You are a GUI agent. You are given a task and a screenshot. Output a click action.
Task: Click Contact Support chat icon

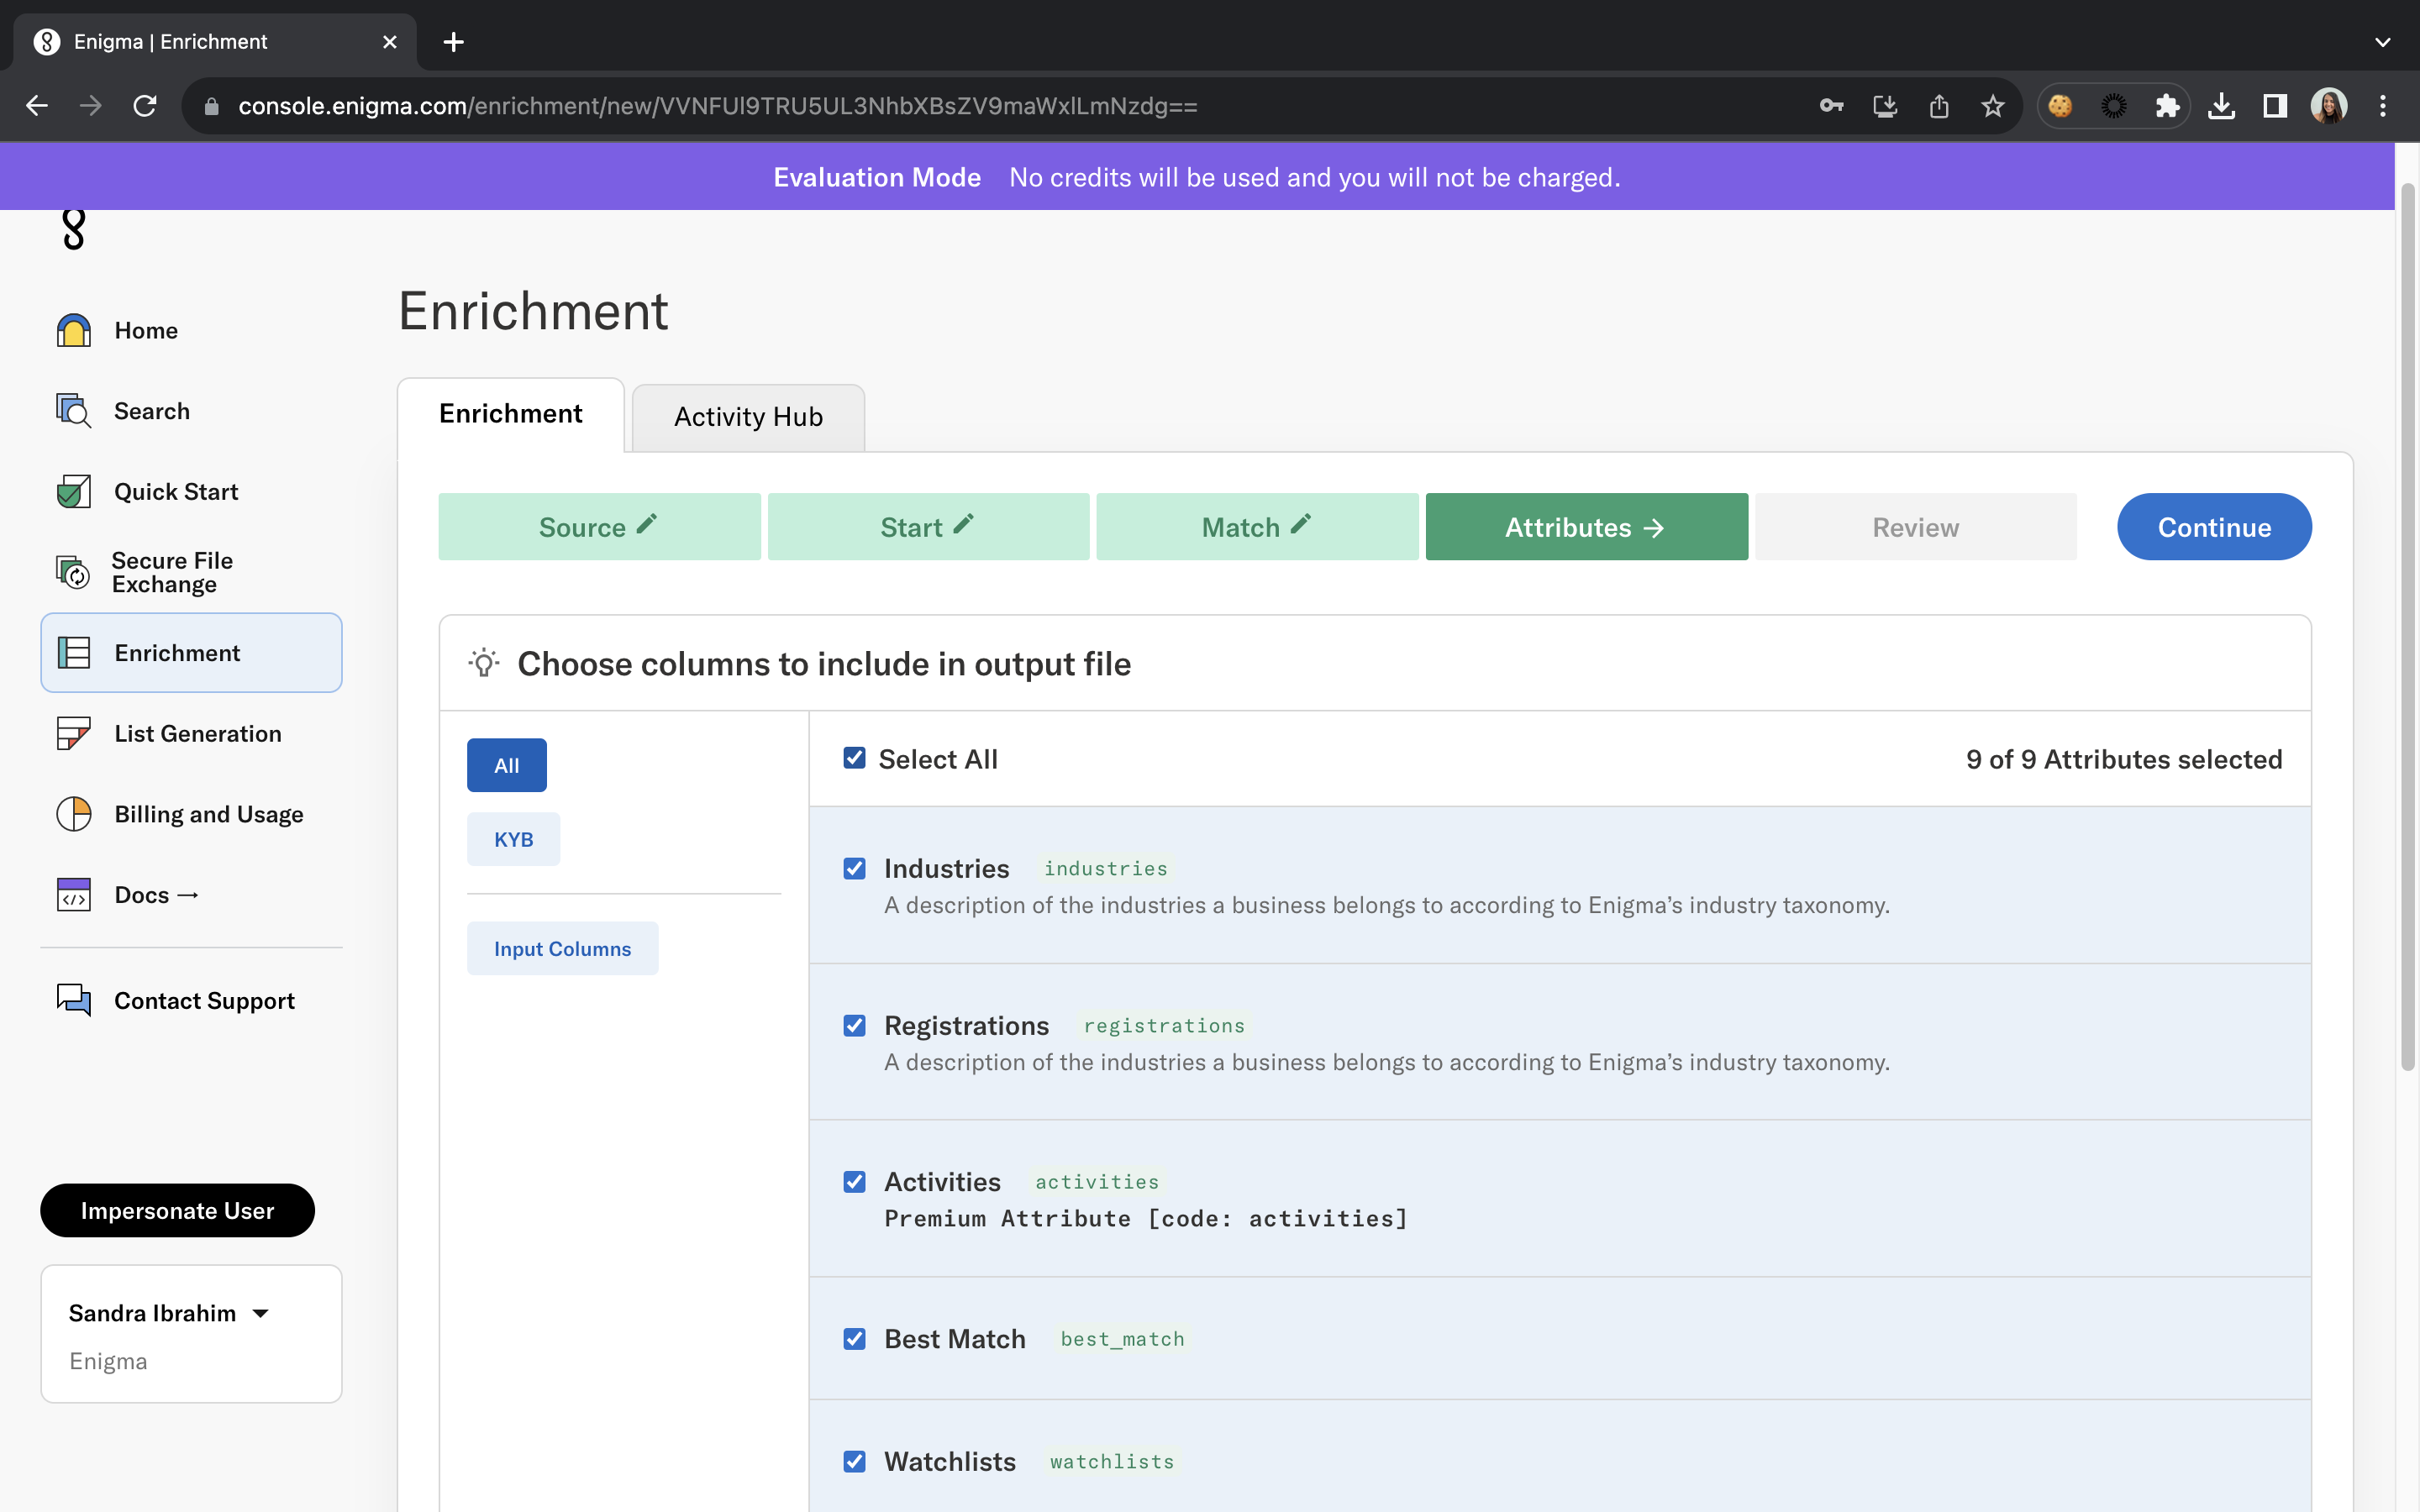[74, 1000]
